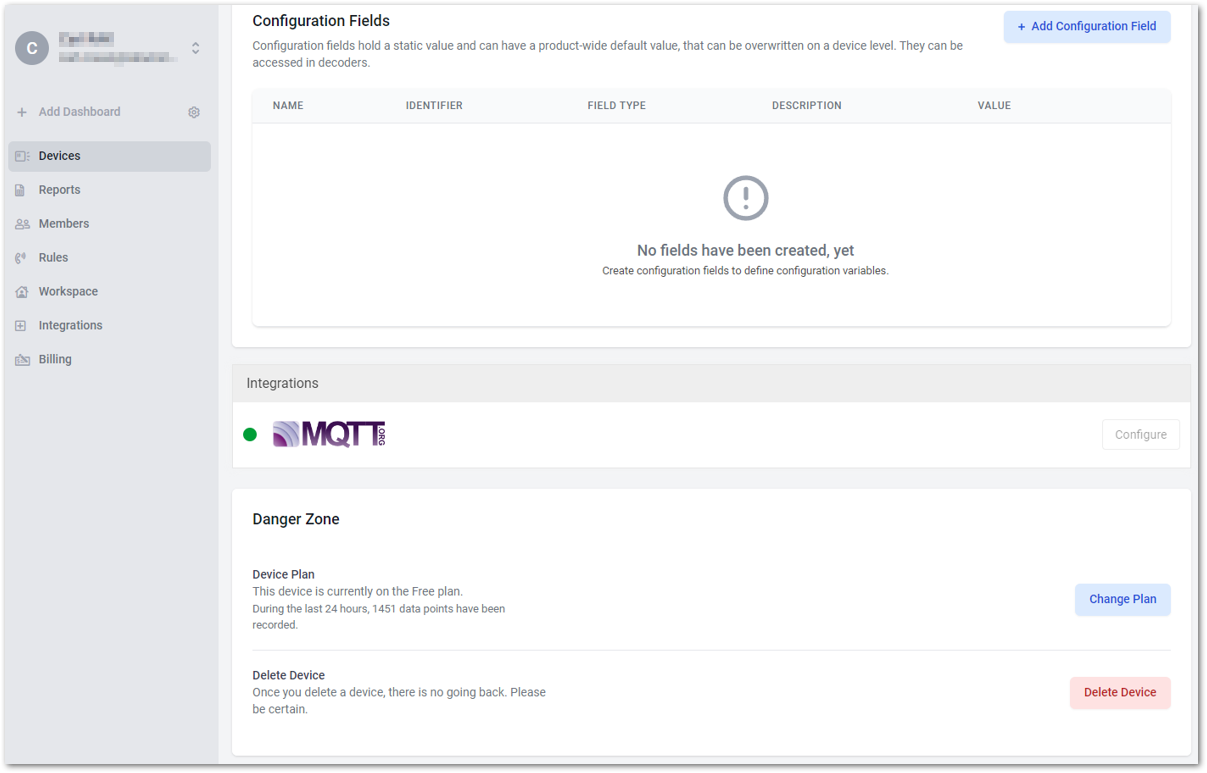The height and width of the screenshot is (773, 1207).
Task: Click the plus icon beside Add Dashboard
Action: [22, 112]
